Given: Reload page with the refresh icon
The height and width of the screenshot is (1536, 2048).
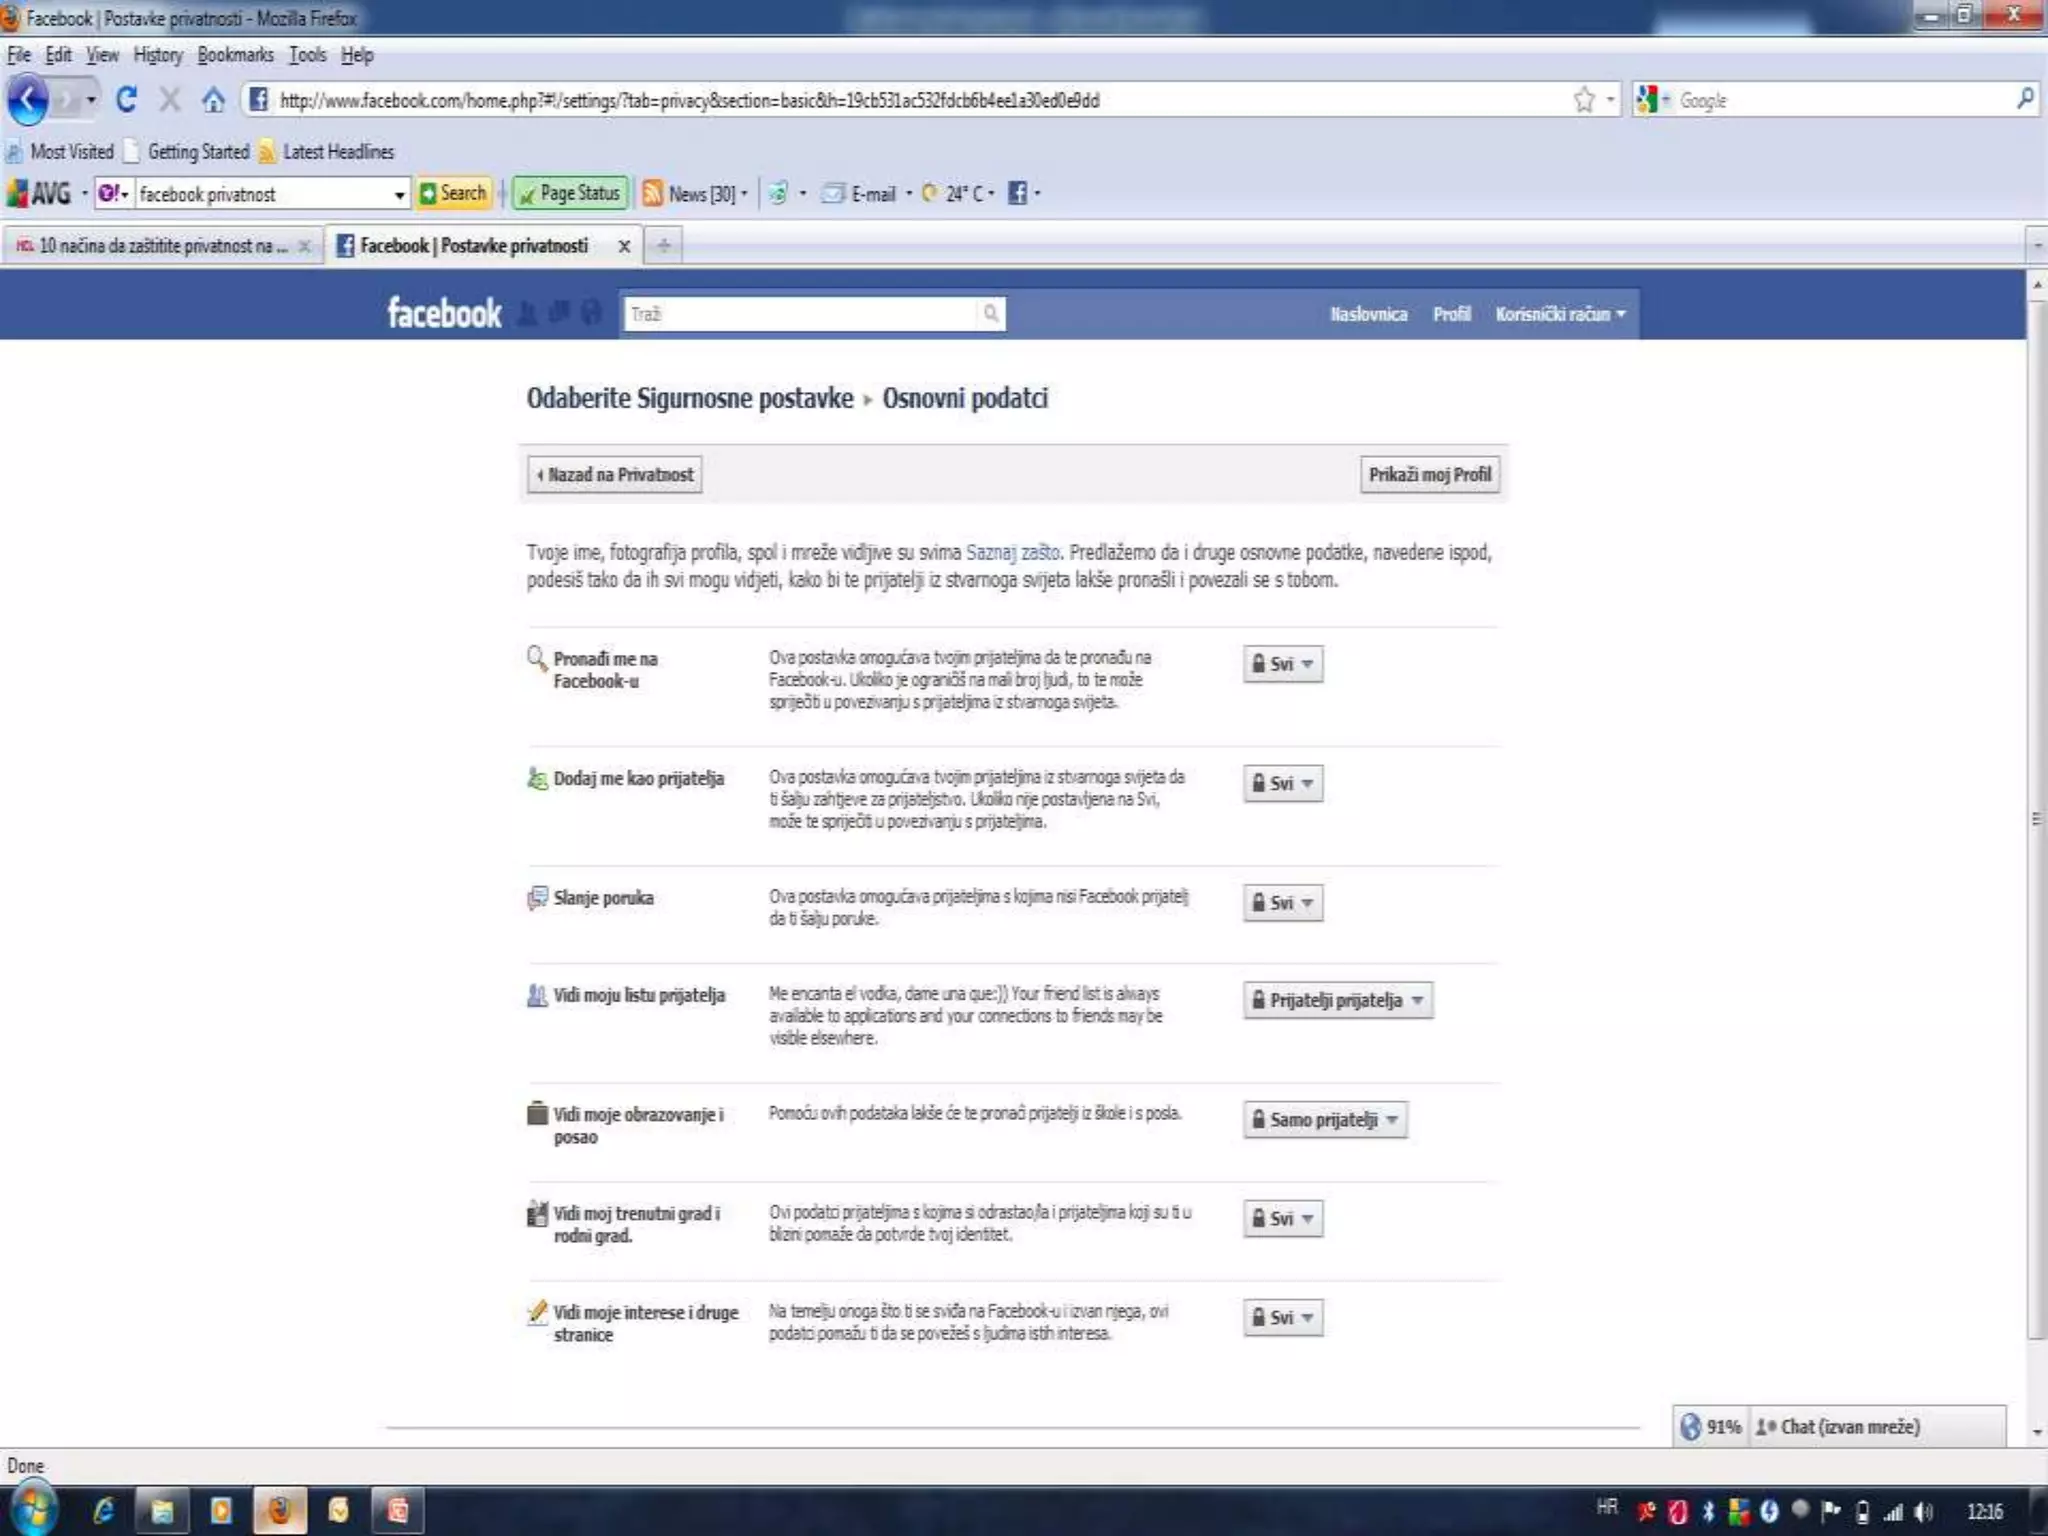Looking at the screenshot, I should point(126,100).
